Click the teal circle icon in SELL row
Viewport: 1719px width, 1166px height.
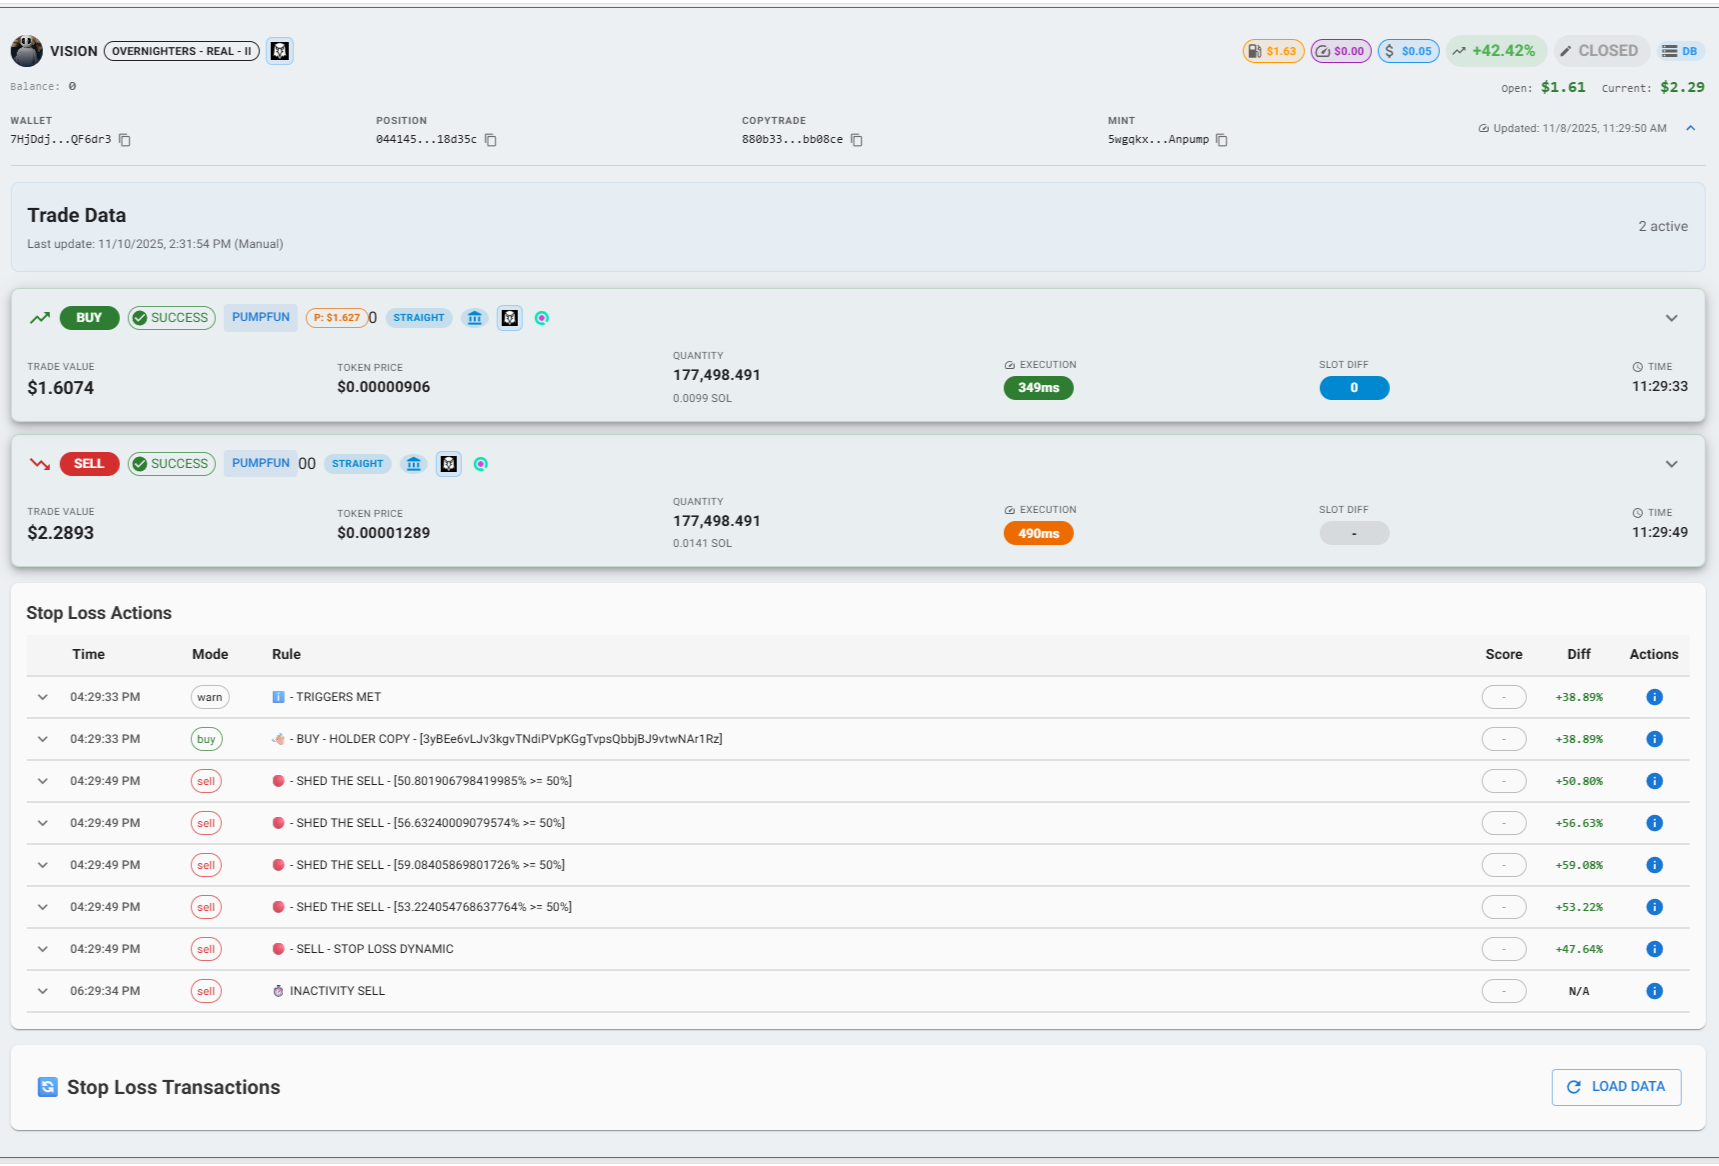coord(481,464)
